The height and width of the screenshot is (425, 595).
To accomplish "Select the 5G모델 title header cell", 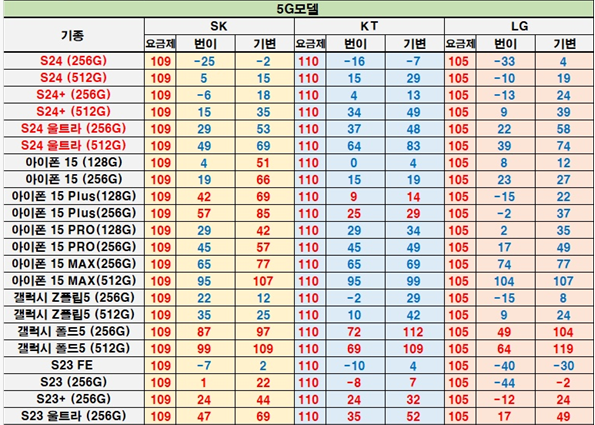I will coord(298,9).
